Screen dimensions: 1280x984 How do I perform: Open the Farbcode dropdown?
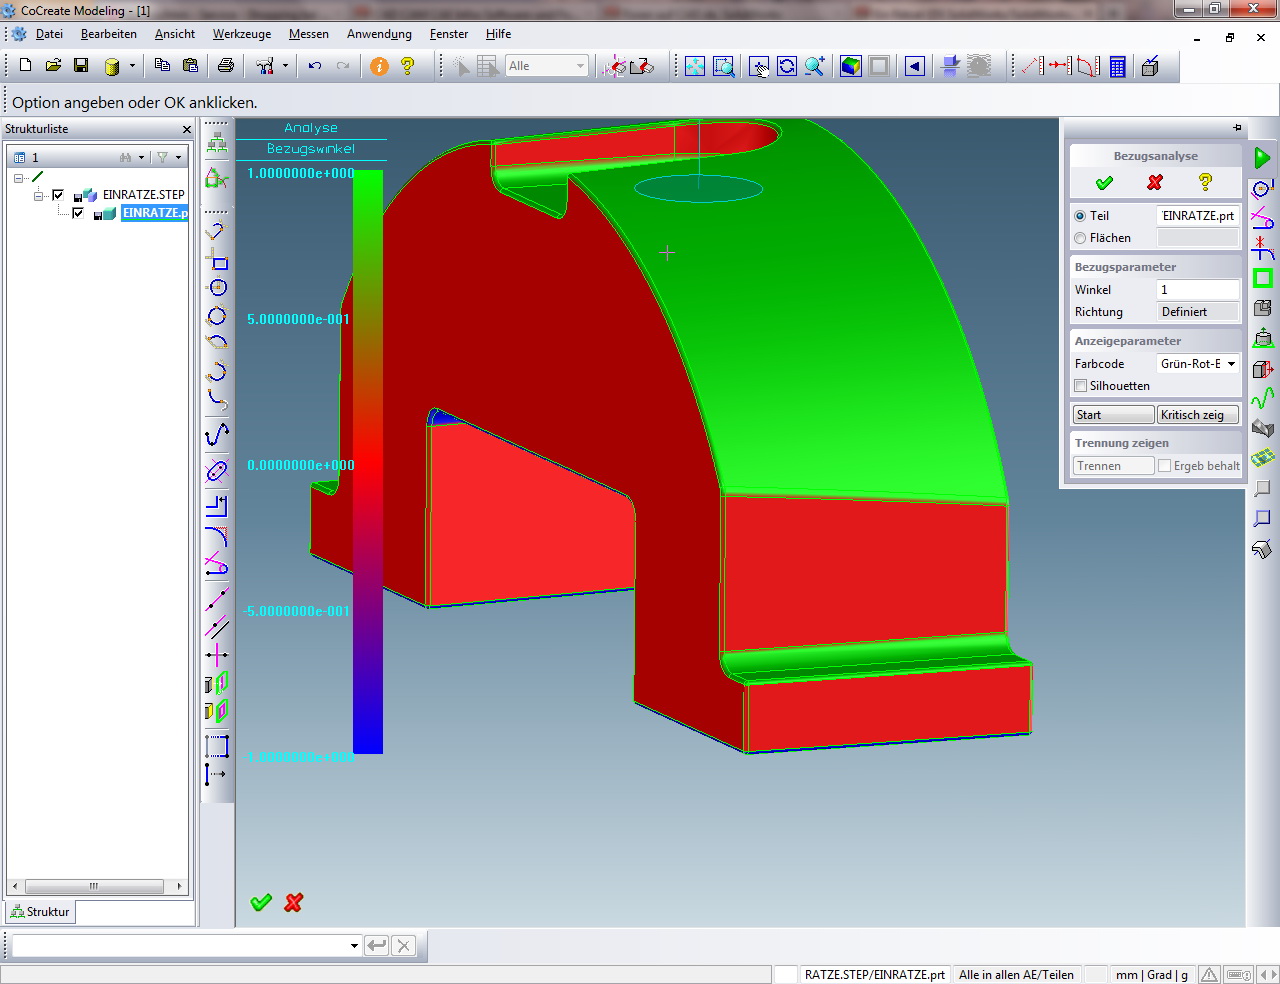click(x=1231, y=364)
